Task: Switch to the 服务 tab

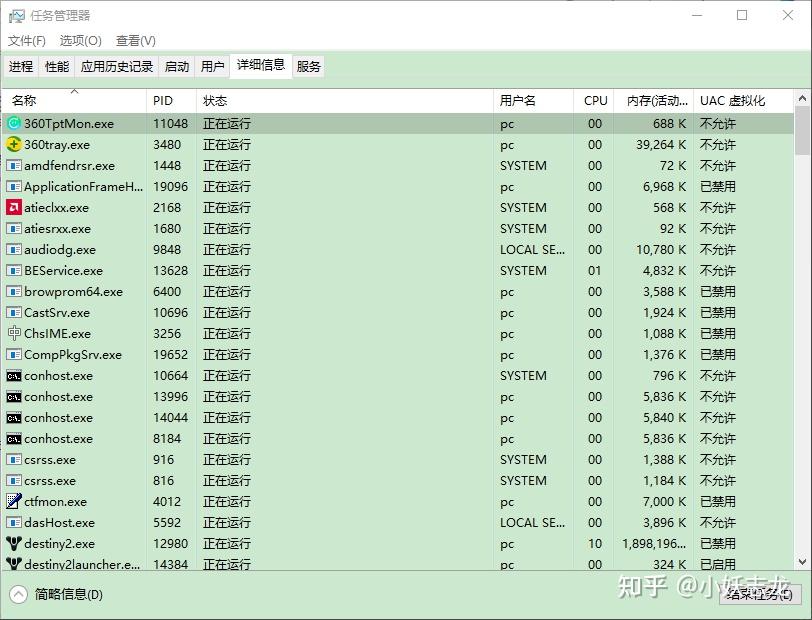Action: pyautogui.click(x=309, y=66)
